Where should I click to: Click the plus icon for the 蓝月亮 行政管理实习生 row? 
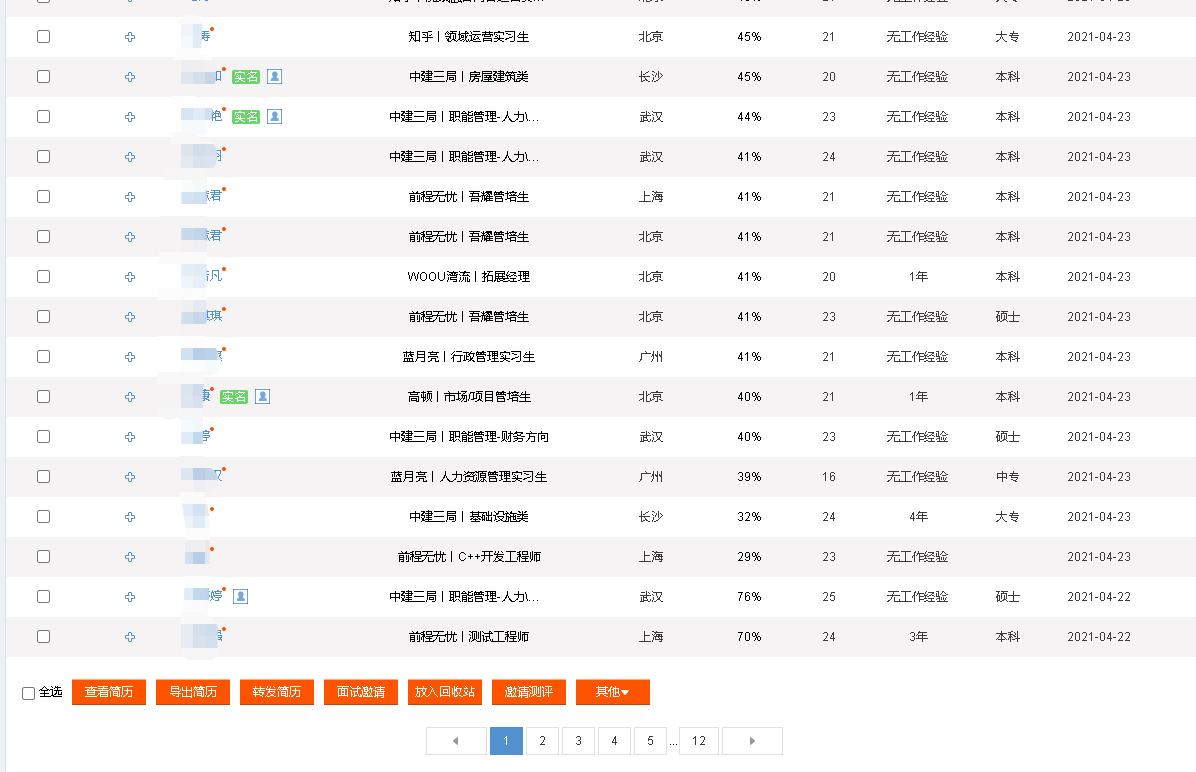pos(130,357)
